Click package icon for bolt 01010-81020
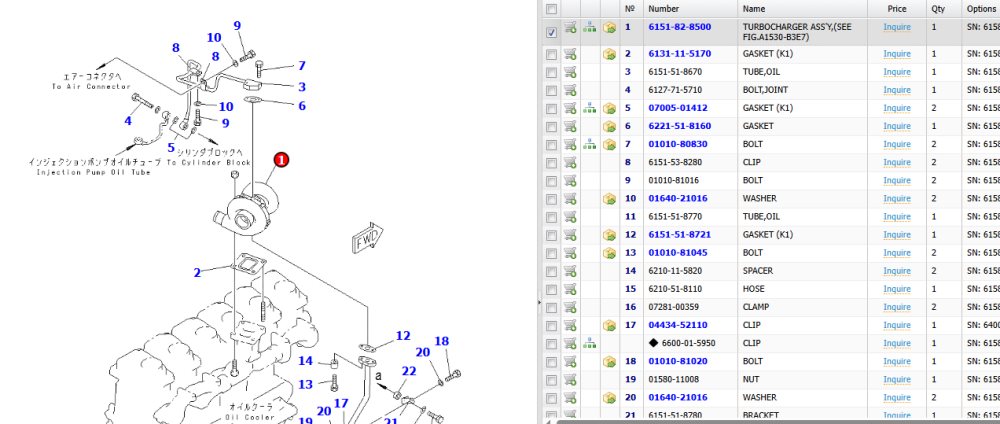This screenshot has width=1000, height=424. (x=609, y=361)
